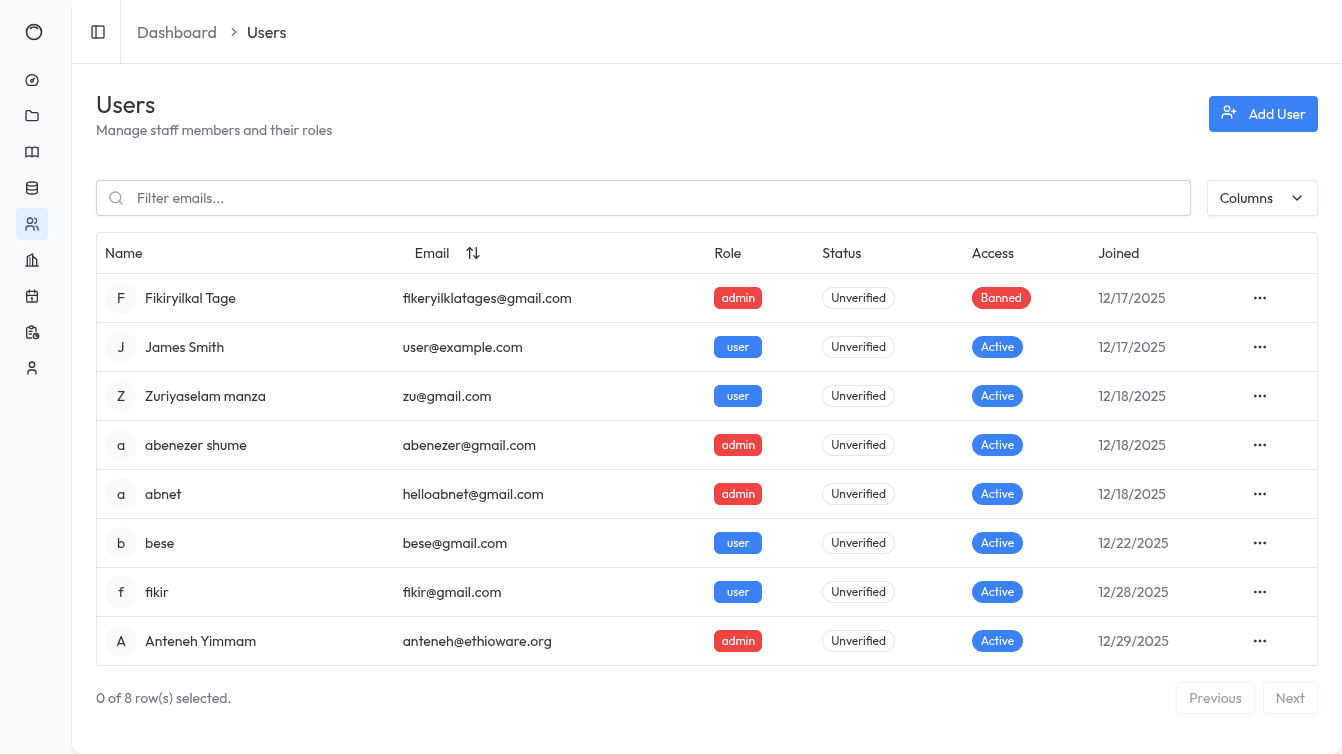1342x754 pixels.
Task: Go to Dashboard via the breadcrumb
Action: (x=177, y=32)
